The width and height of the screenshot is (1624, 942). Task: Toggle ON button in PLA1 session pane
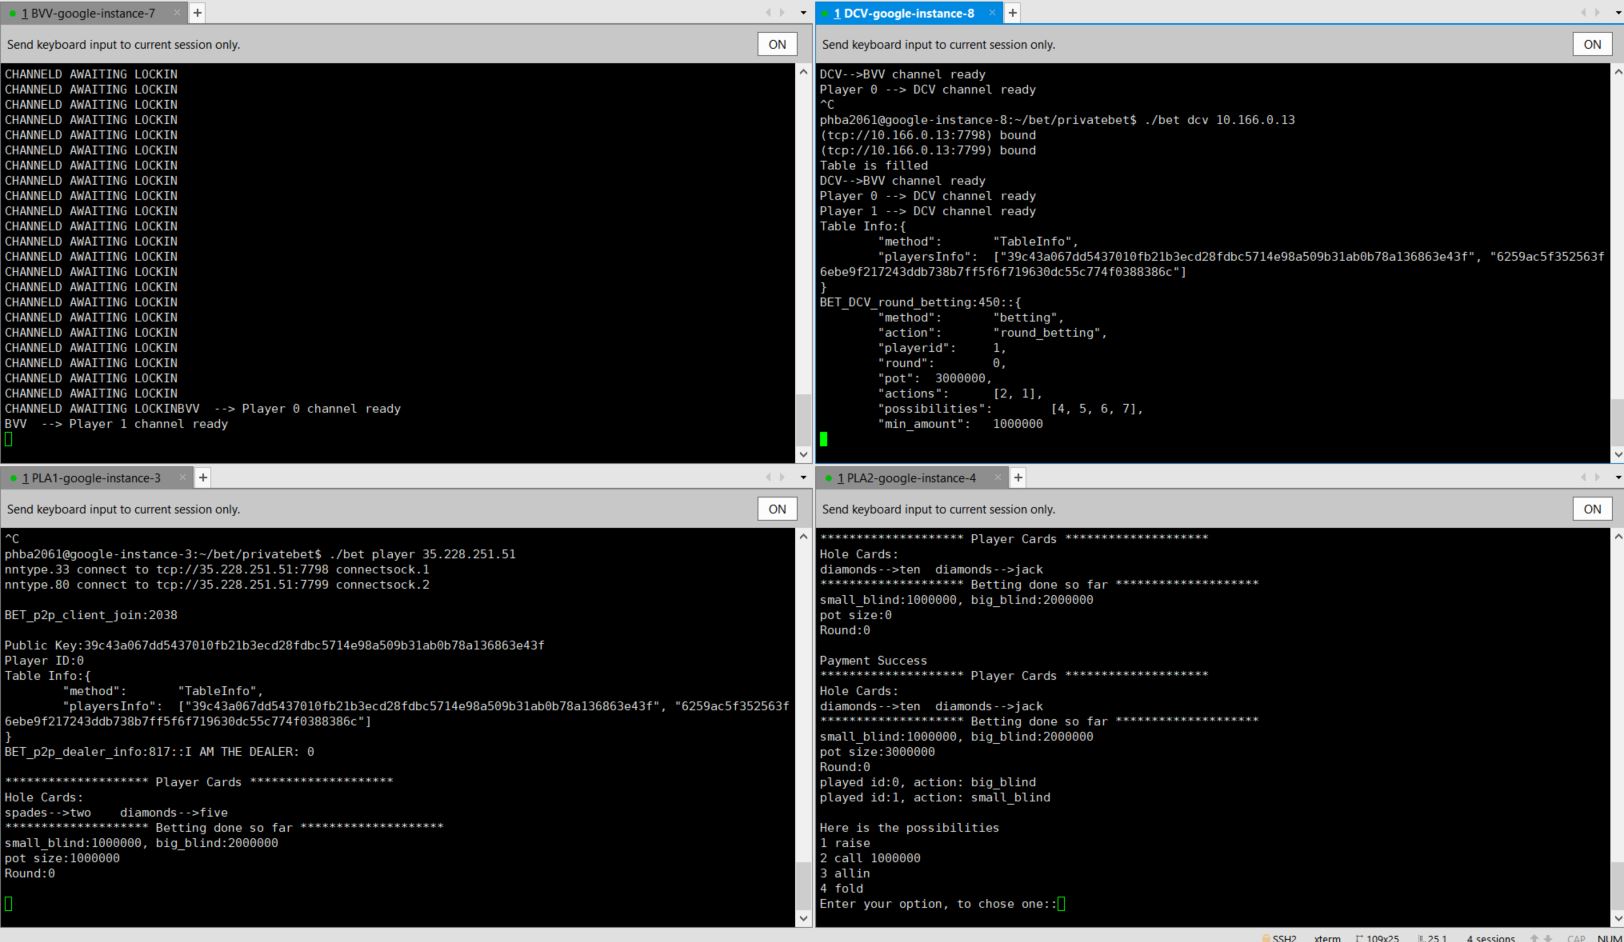(x=777, y=509)
